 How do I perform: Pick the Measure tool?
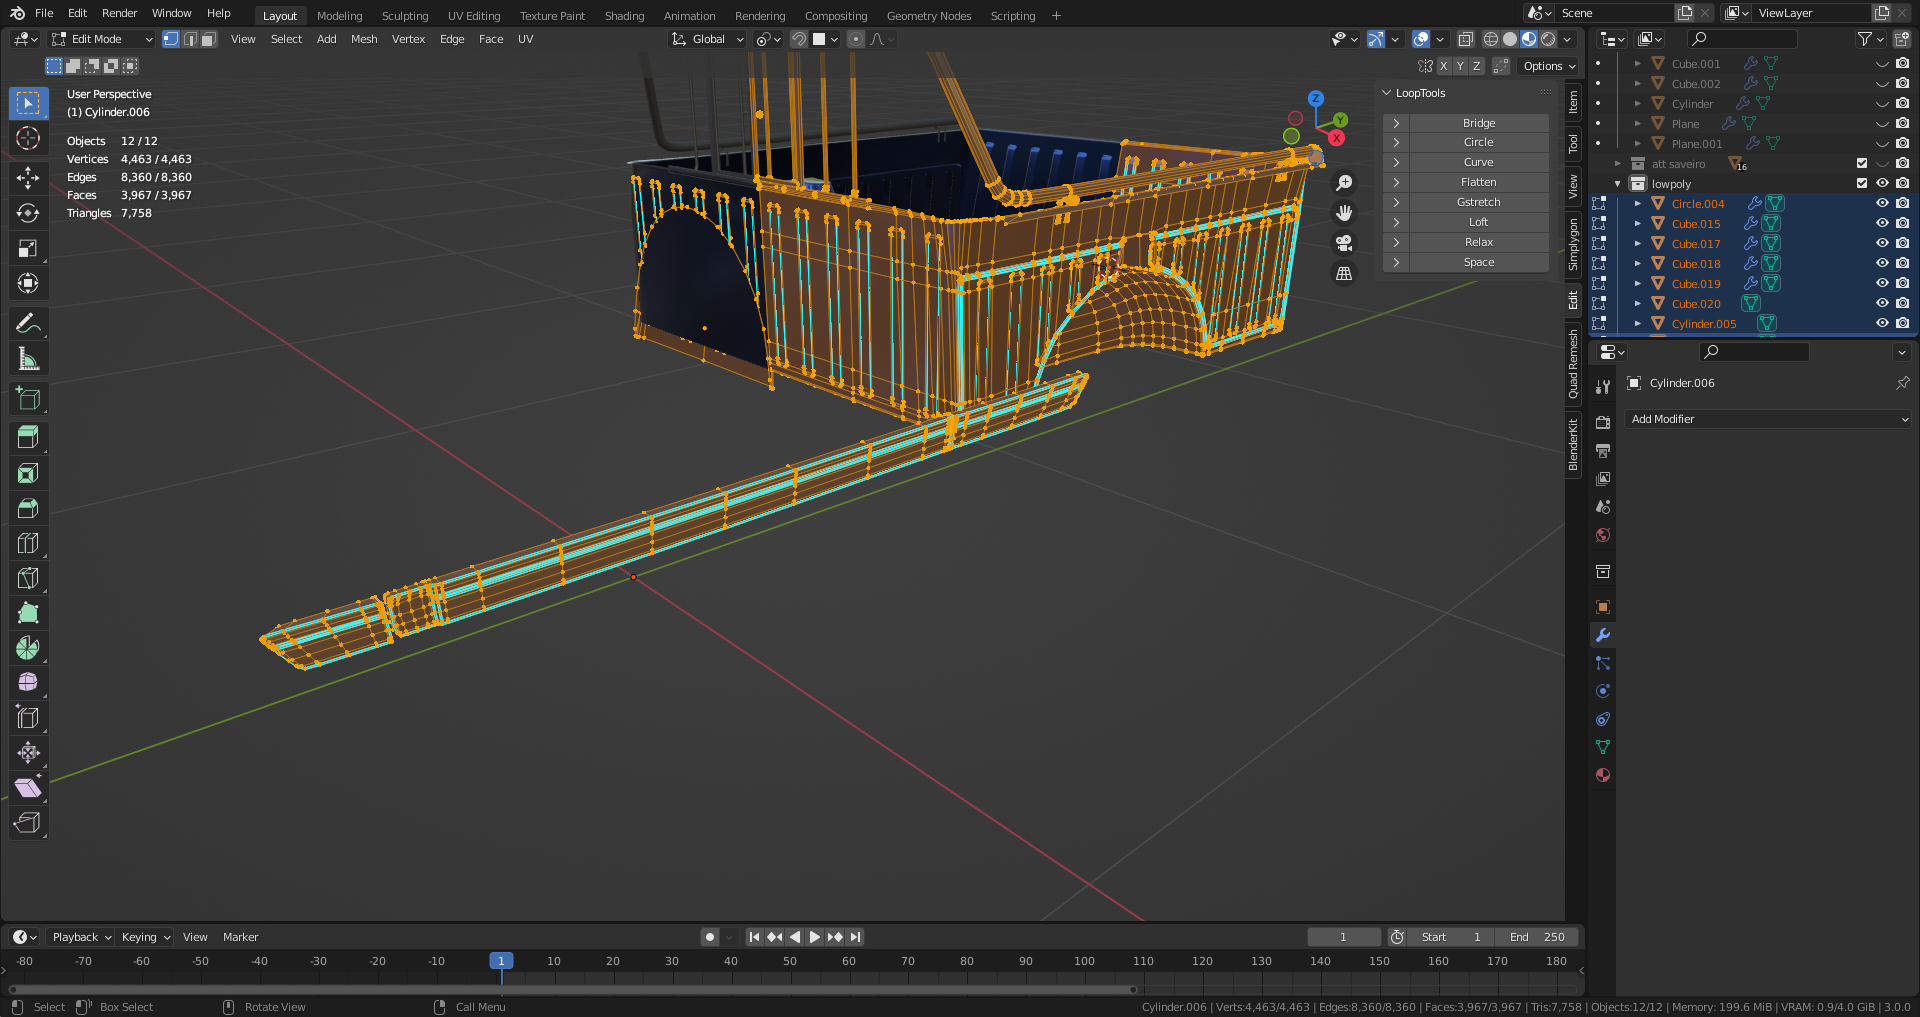pos(28,359)
